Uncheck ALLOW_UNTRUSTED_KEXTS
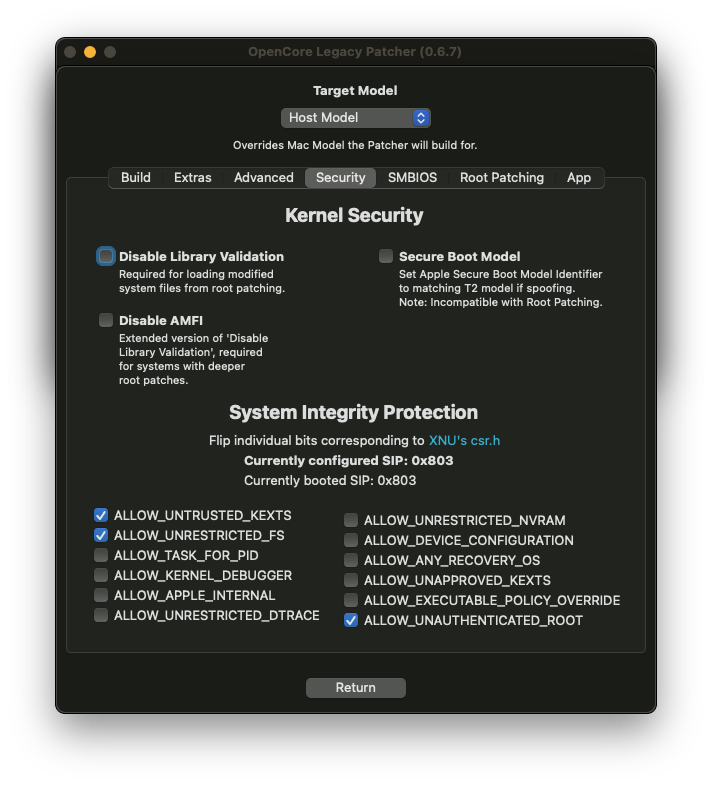712x787 pixels. click(101, 515)
